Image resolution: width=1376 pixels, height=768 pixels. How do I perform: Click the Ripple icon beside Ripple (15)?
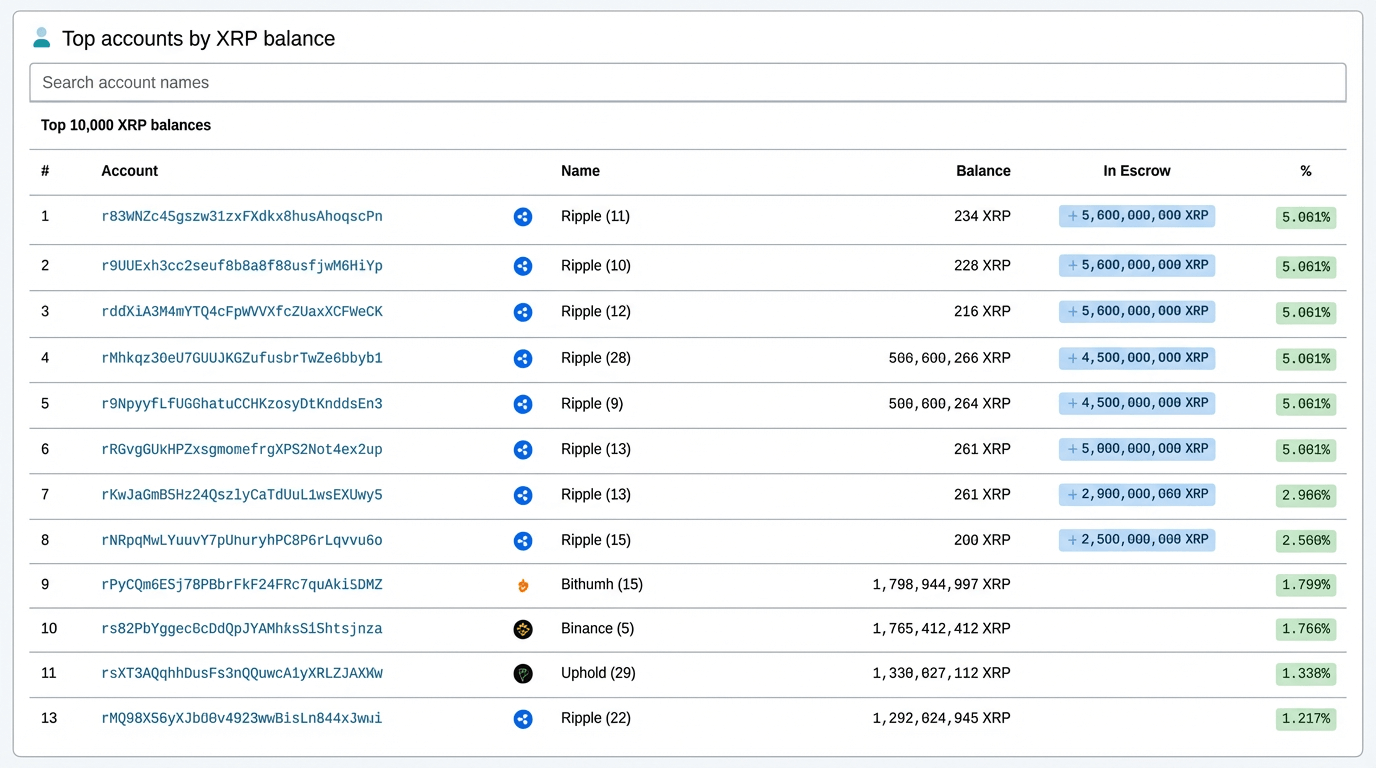pos(523,540)
